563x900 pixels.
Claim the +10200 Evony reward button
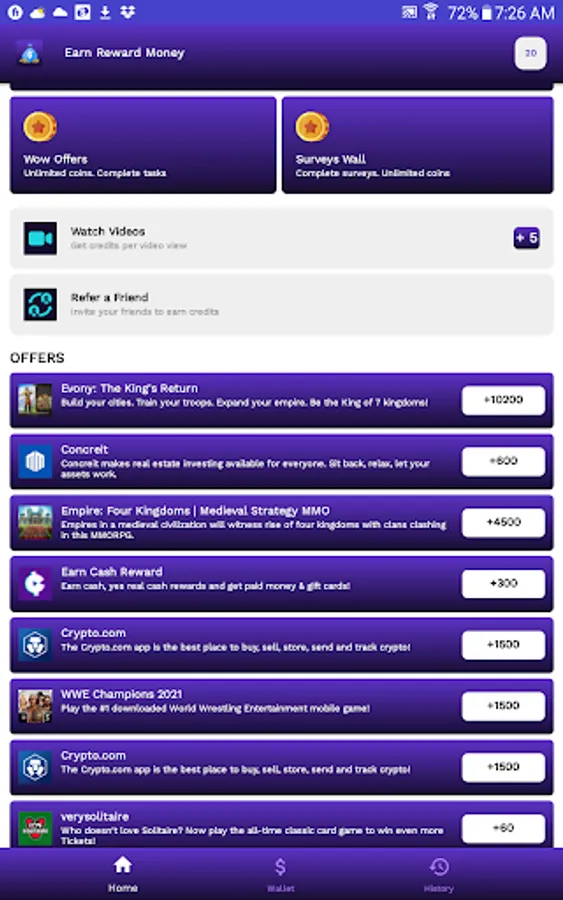(503, 400)
